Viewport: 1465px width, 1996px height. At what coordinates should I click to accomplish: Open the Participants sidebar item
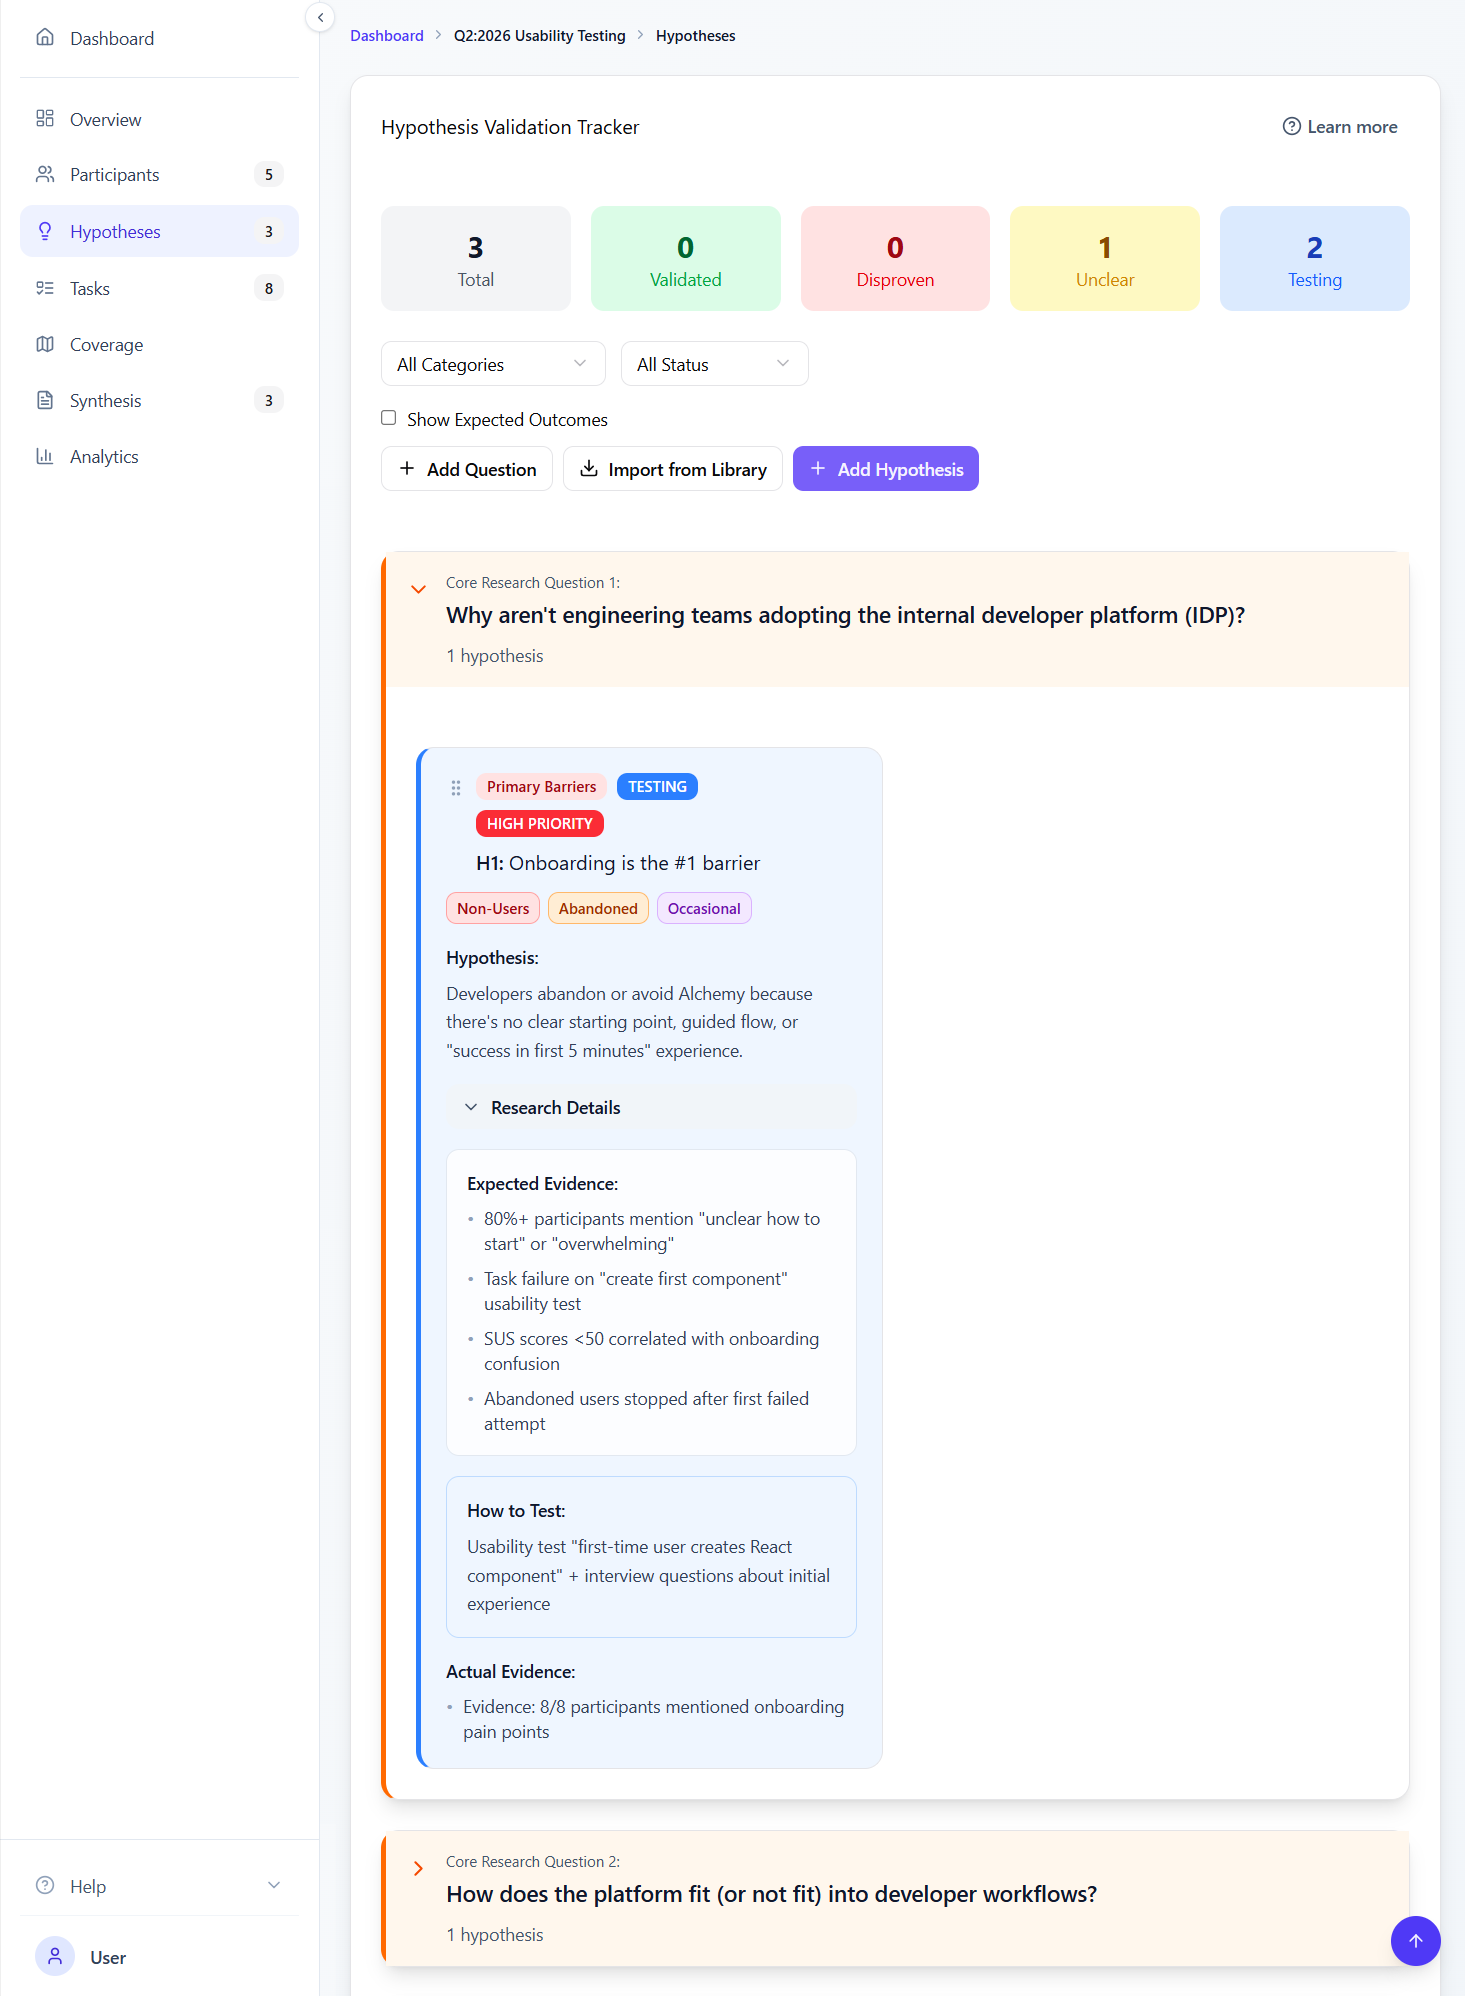click(114, 175)
